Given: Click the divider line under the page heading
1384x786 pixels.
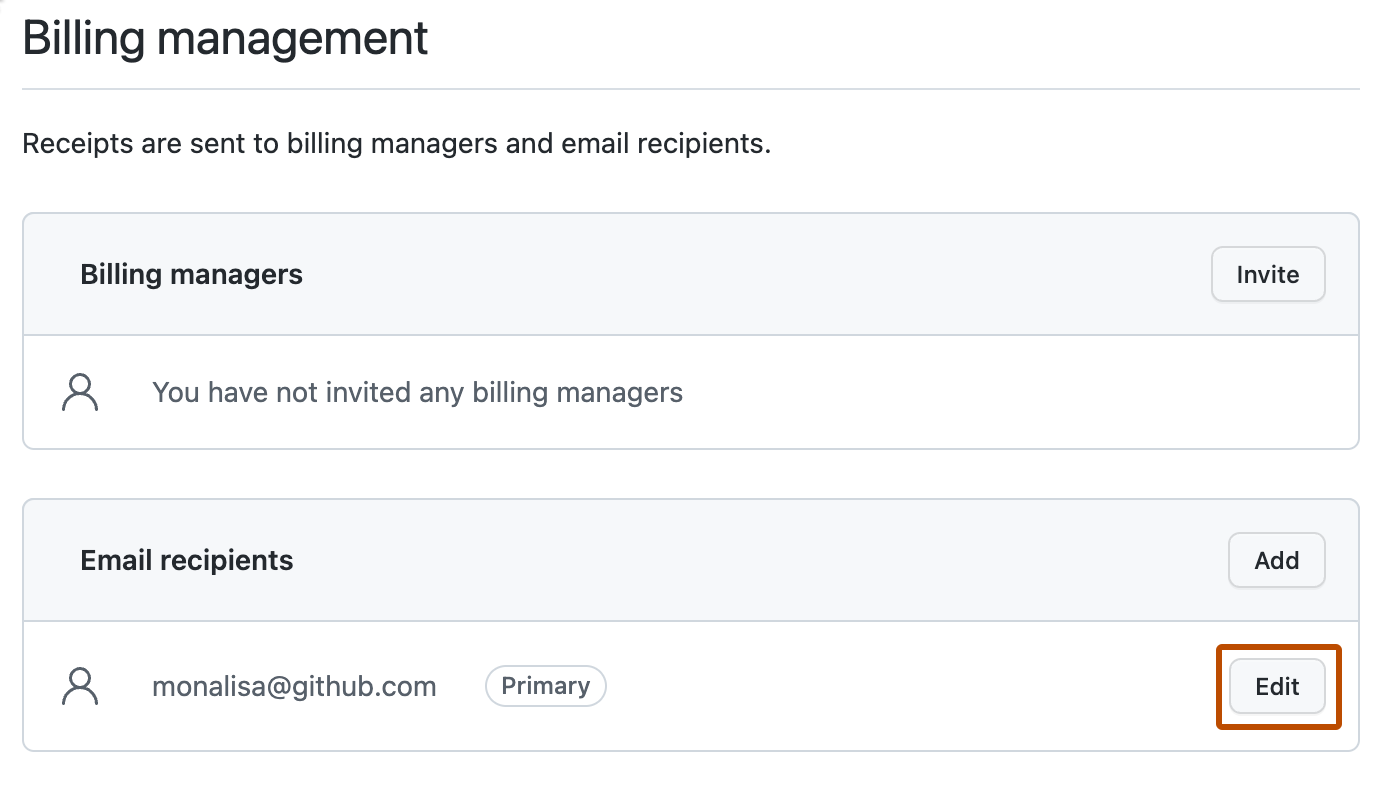Looking at the screenshot, I should tap(690, 89).
